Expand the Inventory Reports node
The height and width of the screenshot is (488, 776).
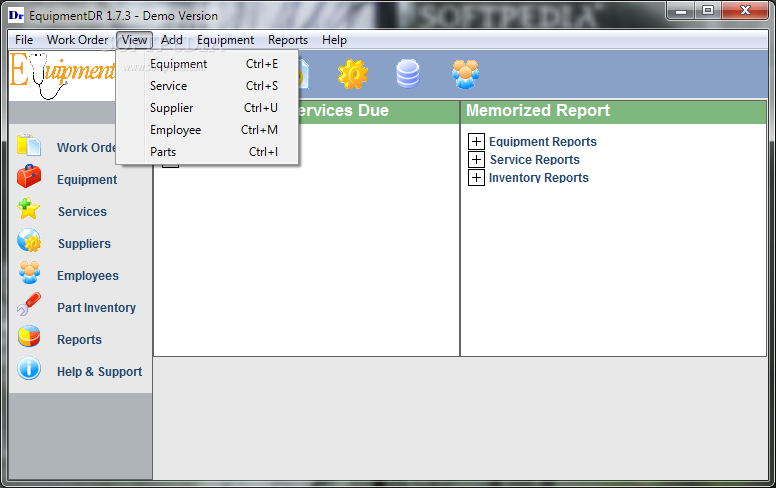tap(476, 177)
